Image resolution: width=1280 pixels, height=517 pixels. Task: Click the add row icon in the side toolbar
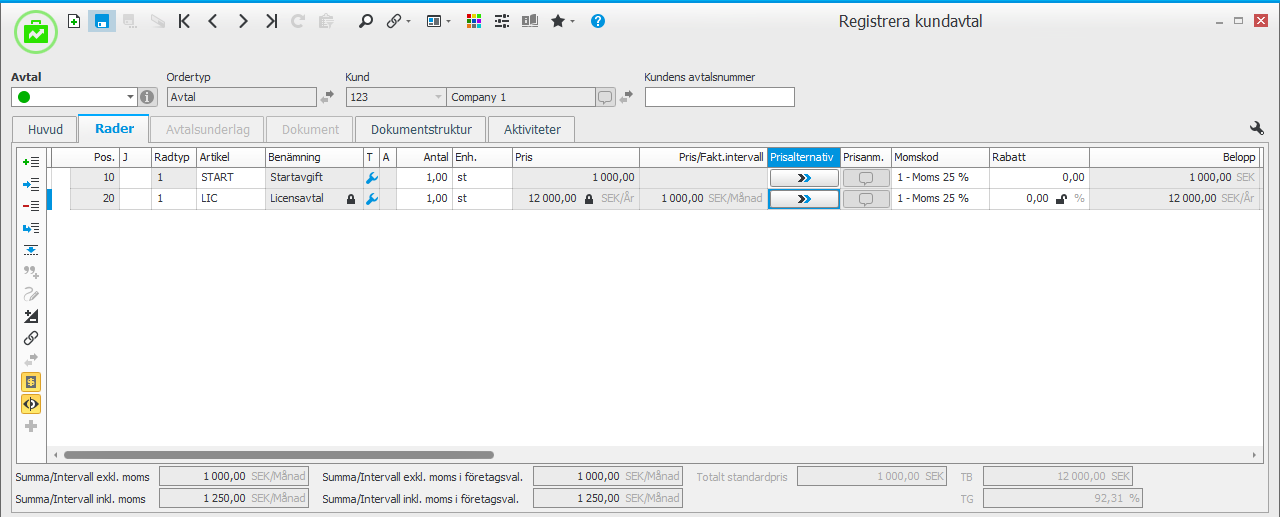pyautogui.click(x=31, y=162)
